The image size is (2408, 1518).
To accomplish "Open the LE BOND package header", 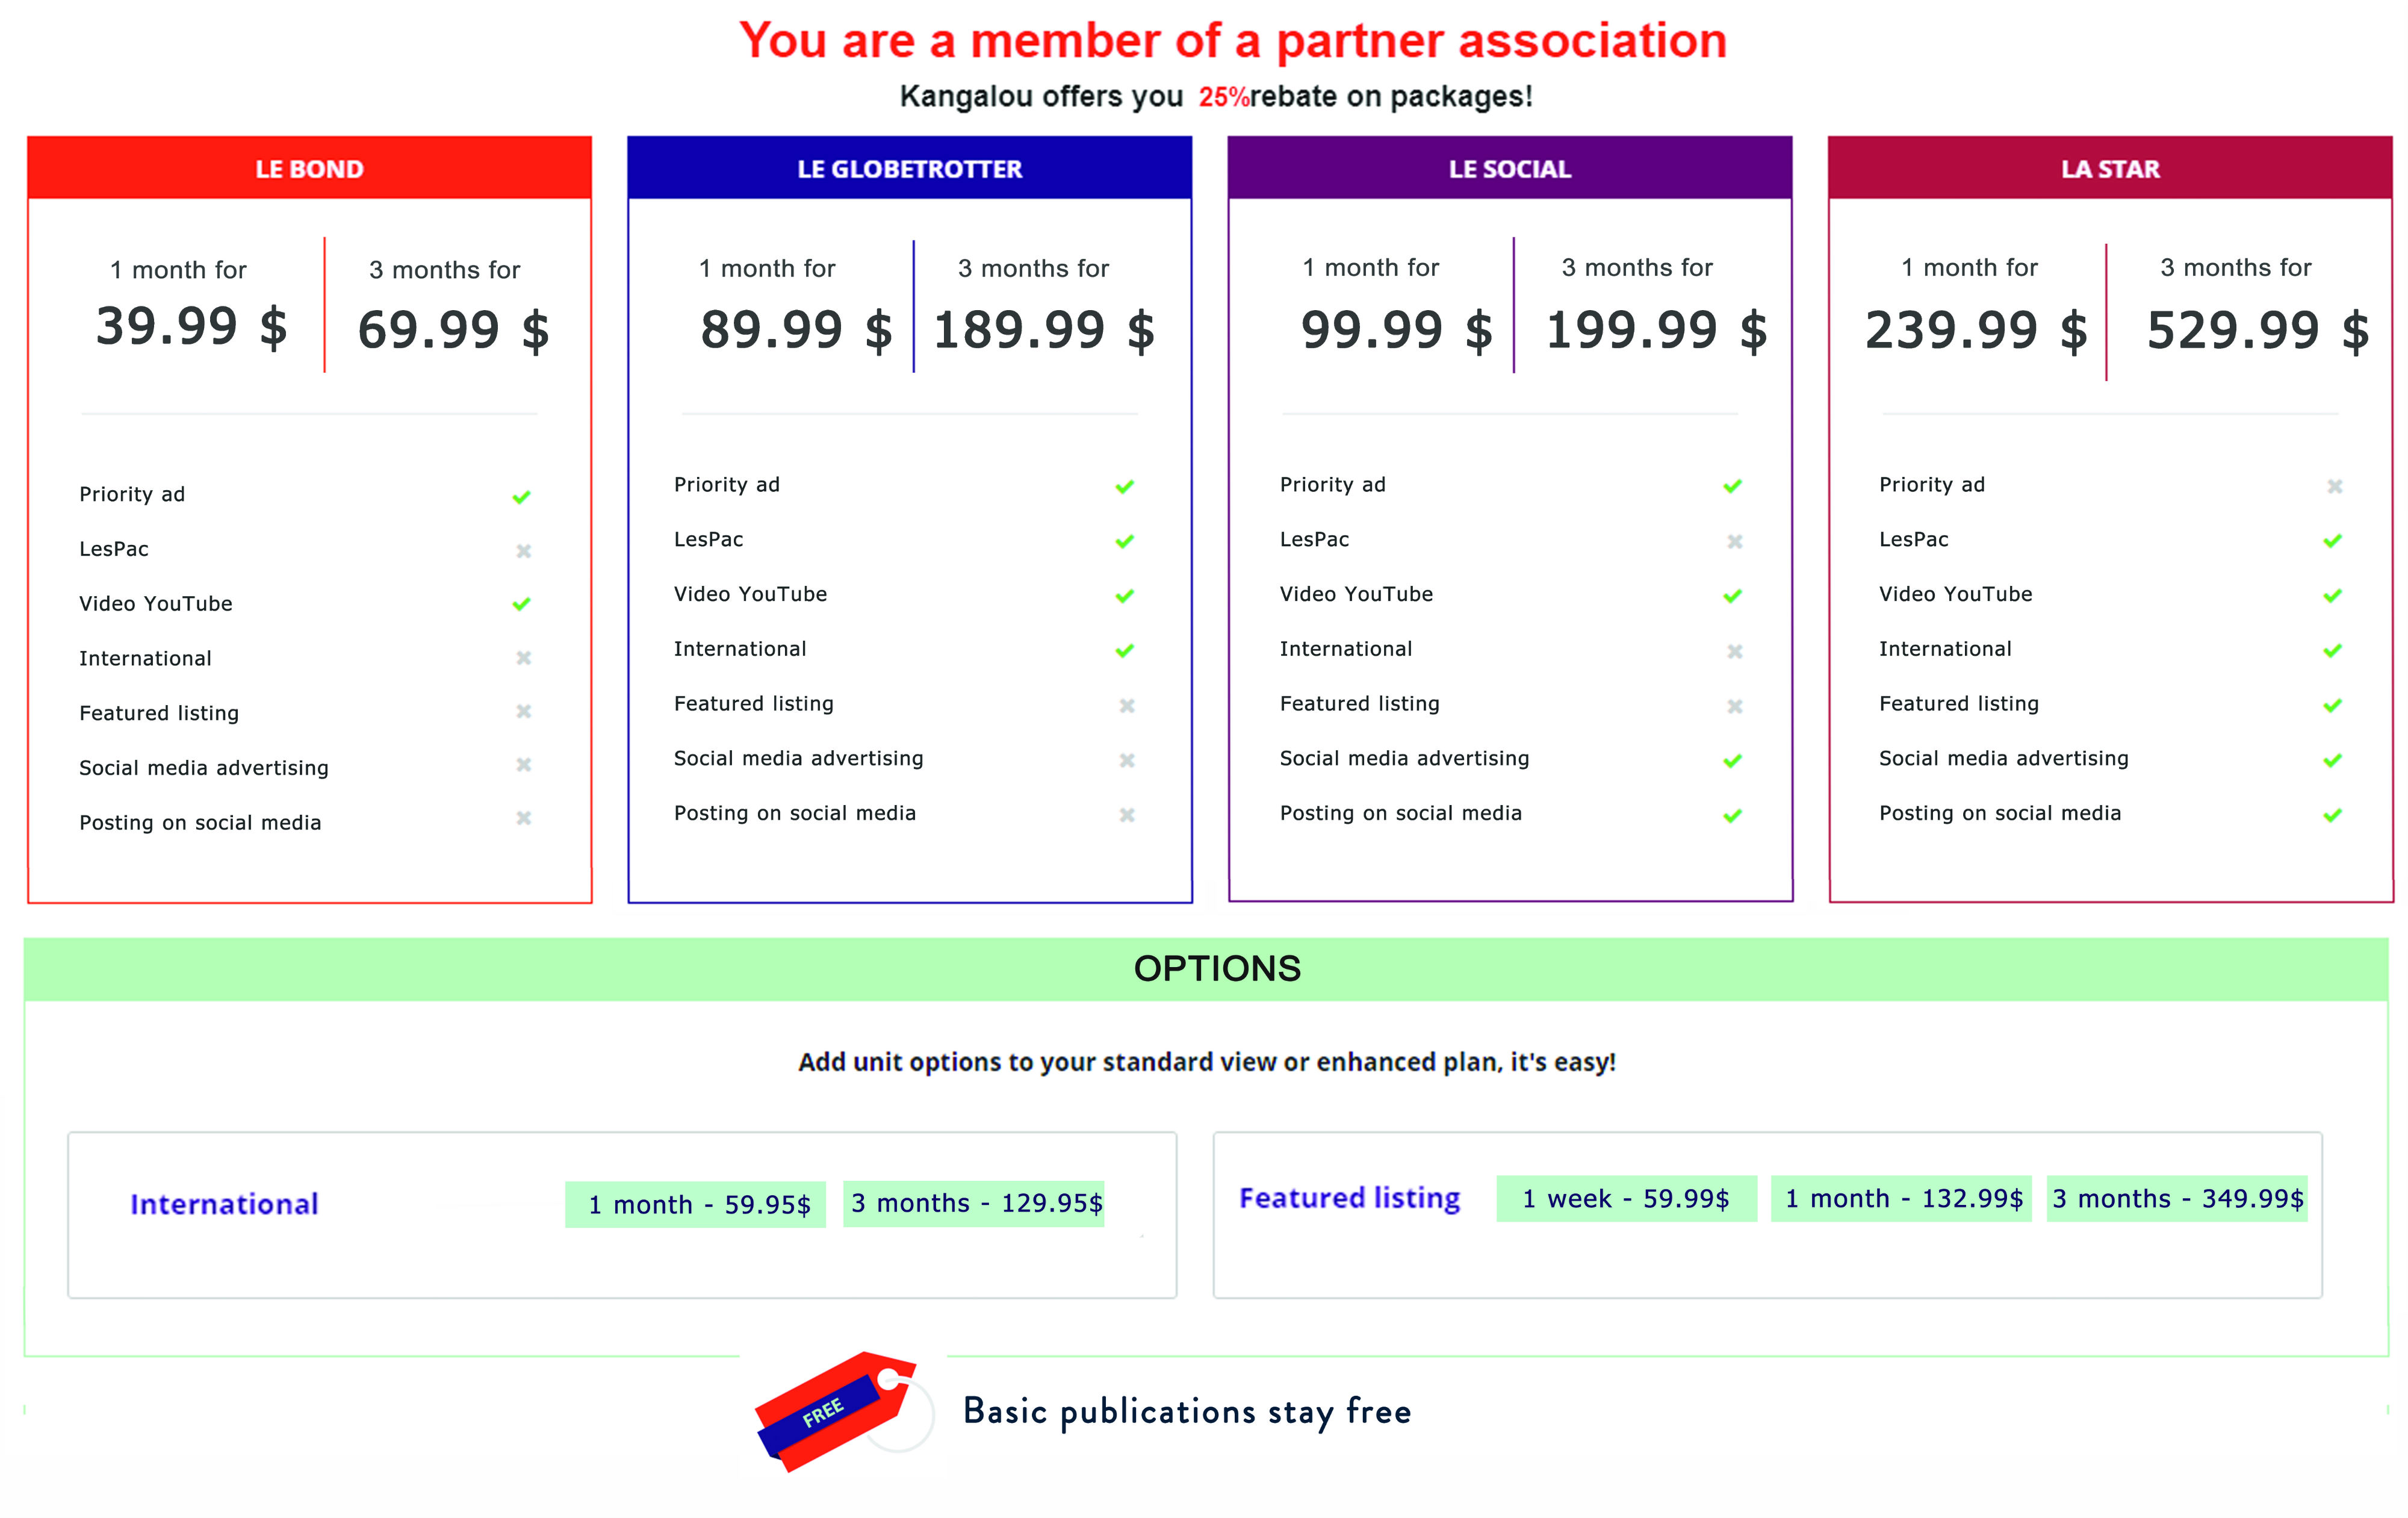I will (x=310, y=168).
